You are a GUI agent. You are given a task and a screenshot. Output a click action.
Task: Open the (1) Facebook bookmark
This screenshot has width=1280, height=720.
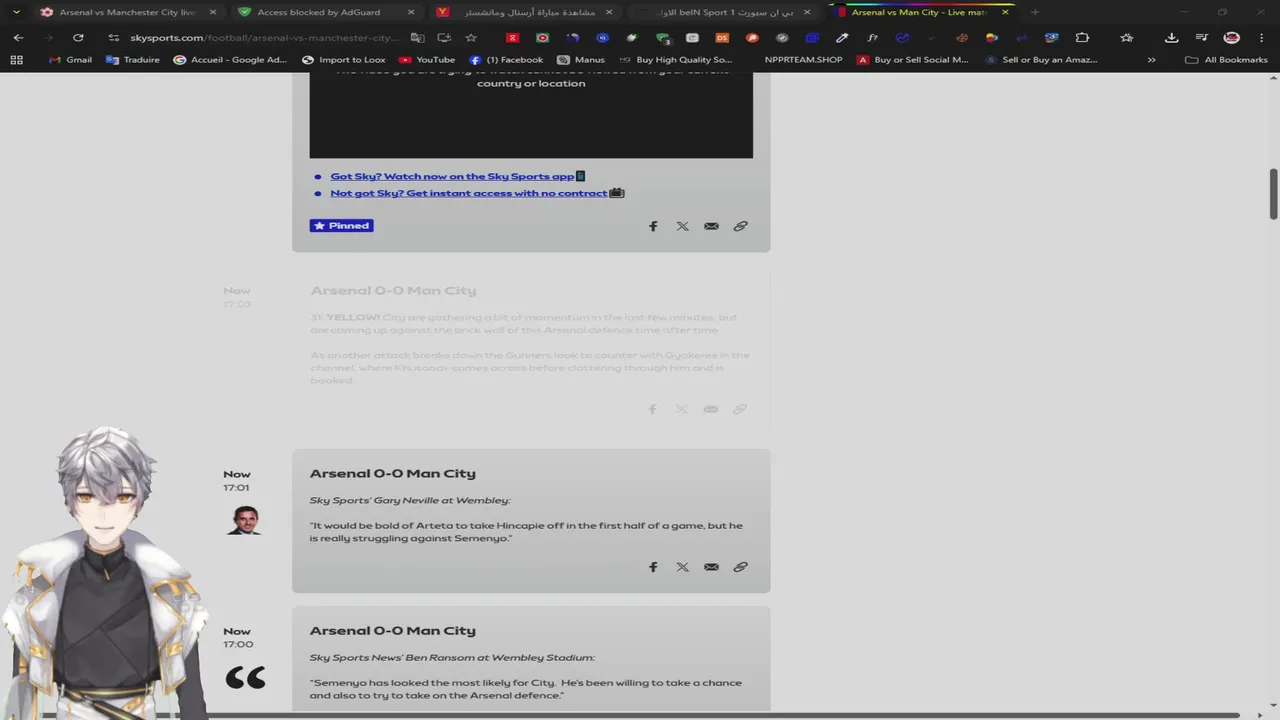[x=506, y=60]
